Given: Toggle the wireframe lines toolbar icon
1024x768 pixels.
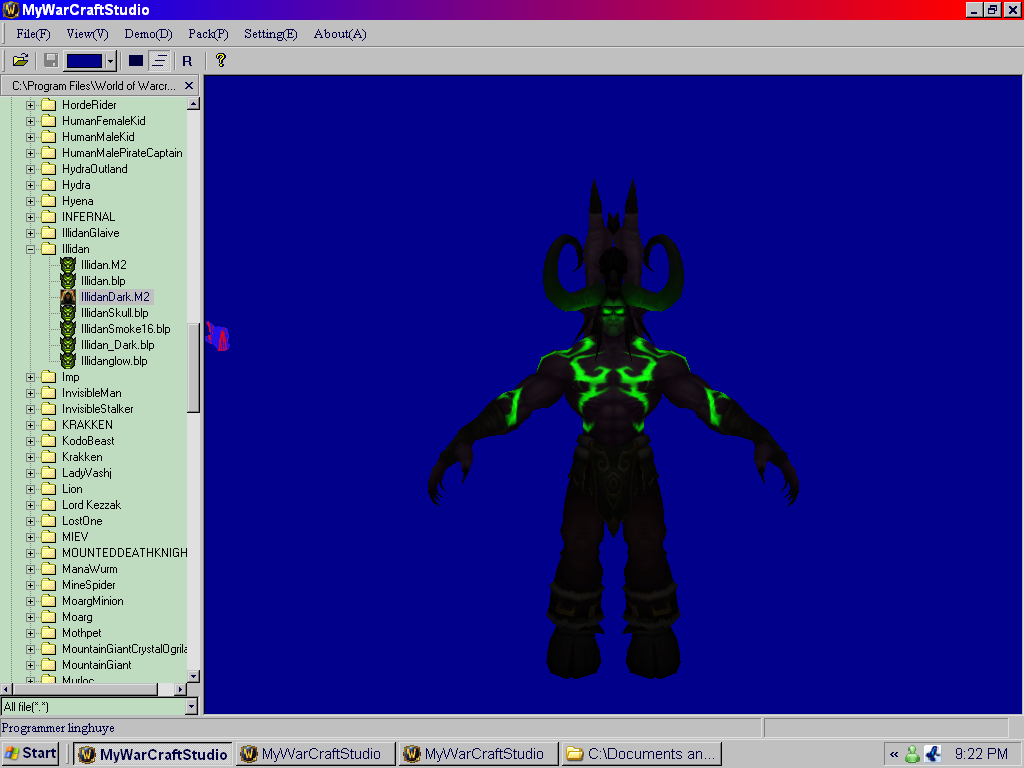Looking at the screenshot, I should 160,61.
